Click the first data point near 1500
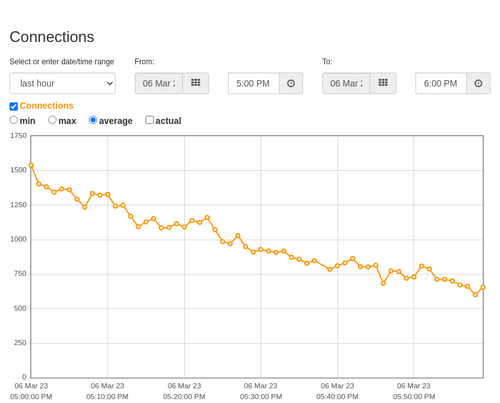The image size is (500, 403). [31, 165]
